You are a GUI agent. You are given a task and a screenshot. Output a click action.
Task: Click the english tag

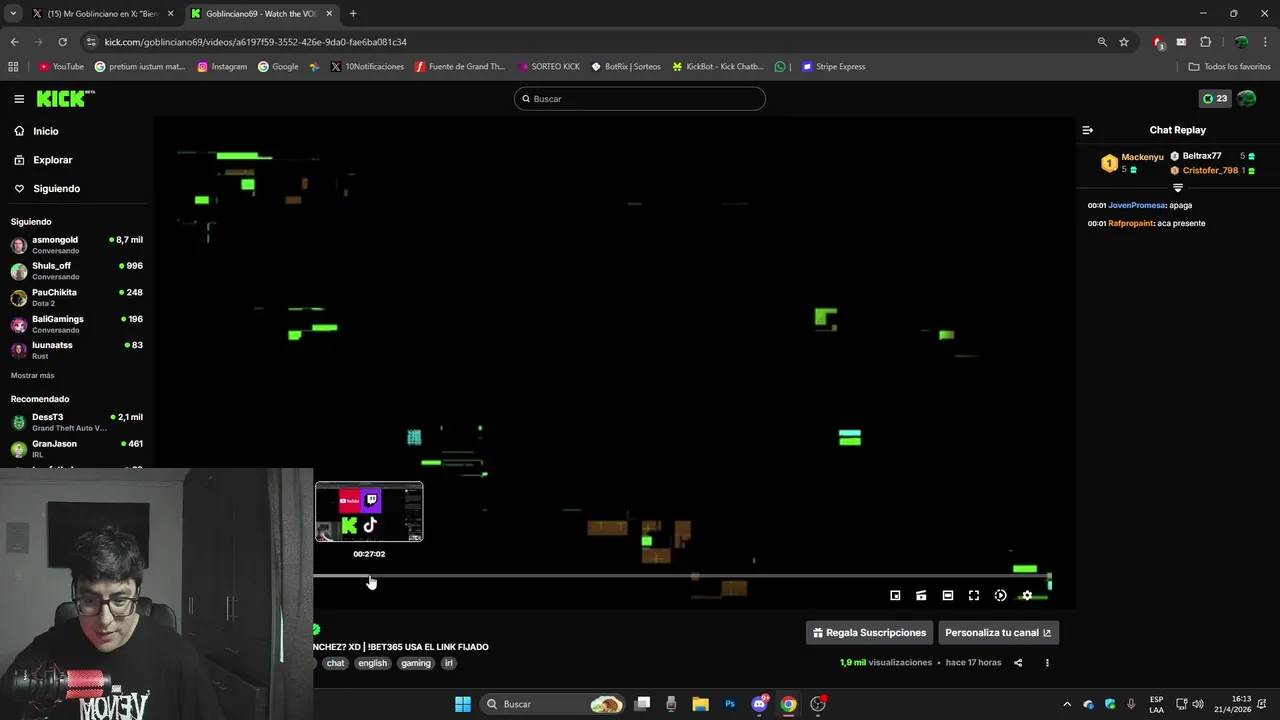point(372,663)
